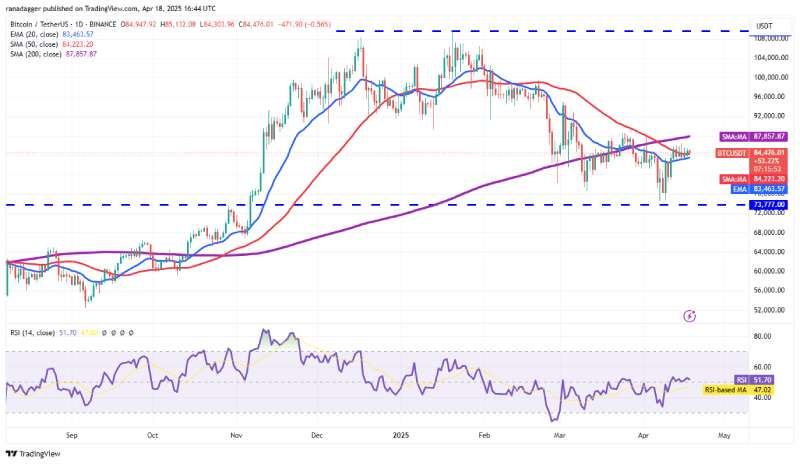Click the 100,000.00 price scale label
This screenshot has height=464, width=800.
pyautogui.click(x=769, y=77)
